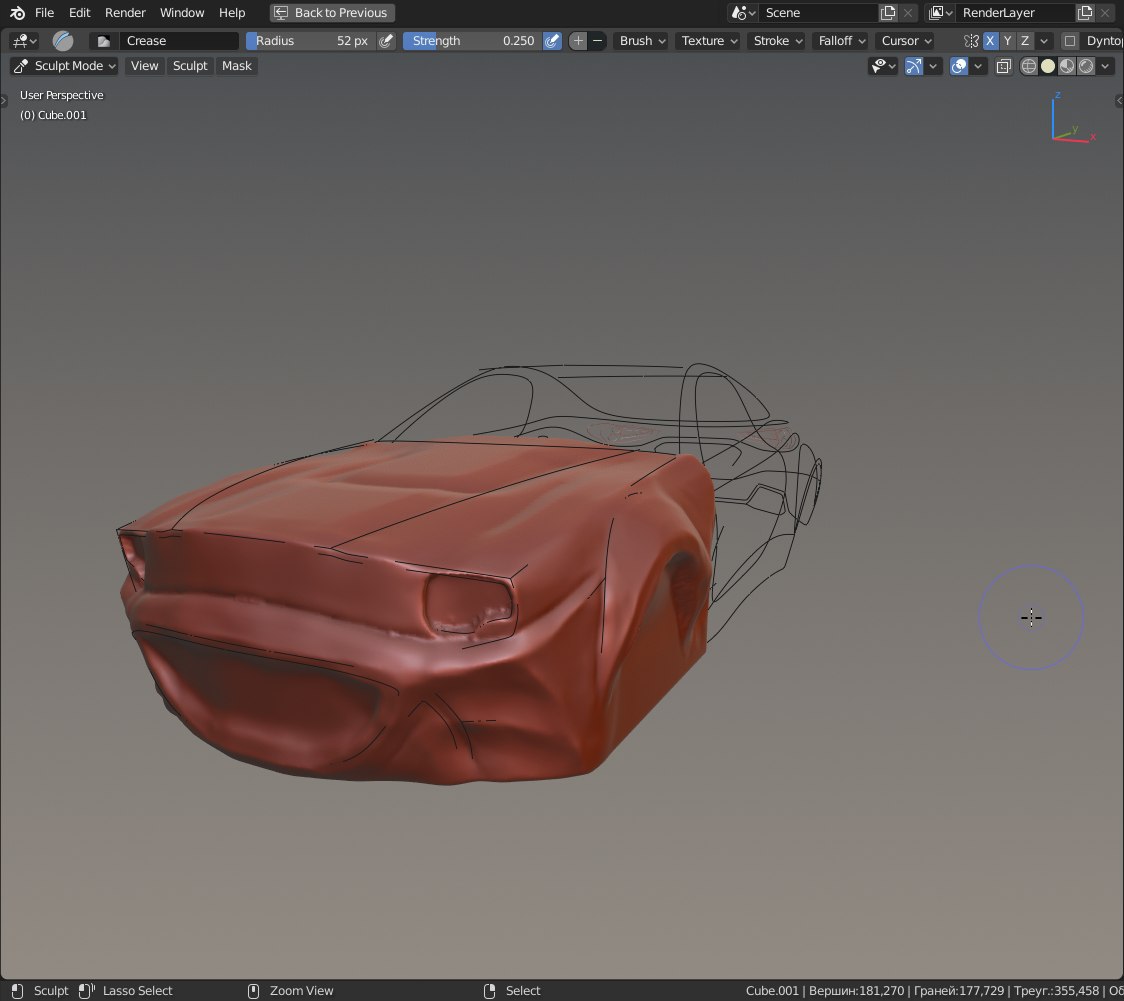Adjust the Strength slider

pos(472,41)
